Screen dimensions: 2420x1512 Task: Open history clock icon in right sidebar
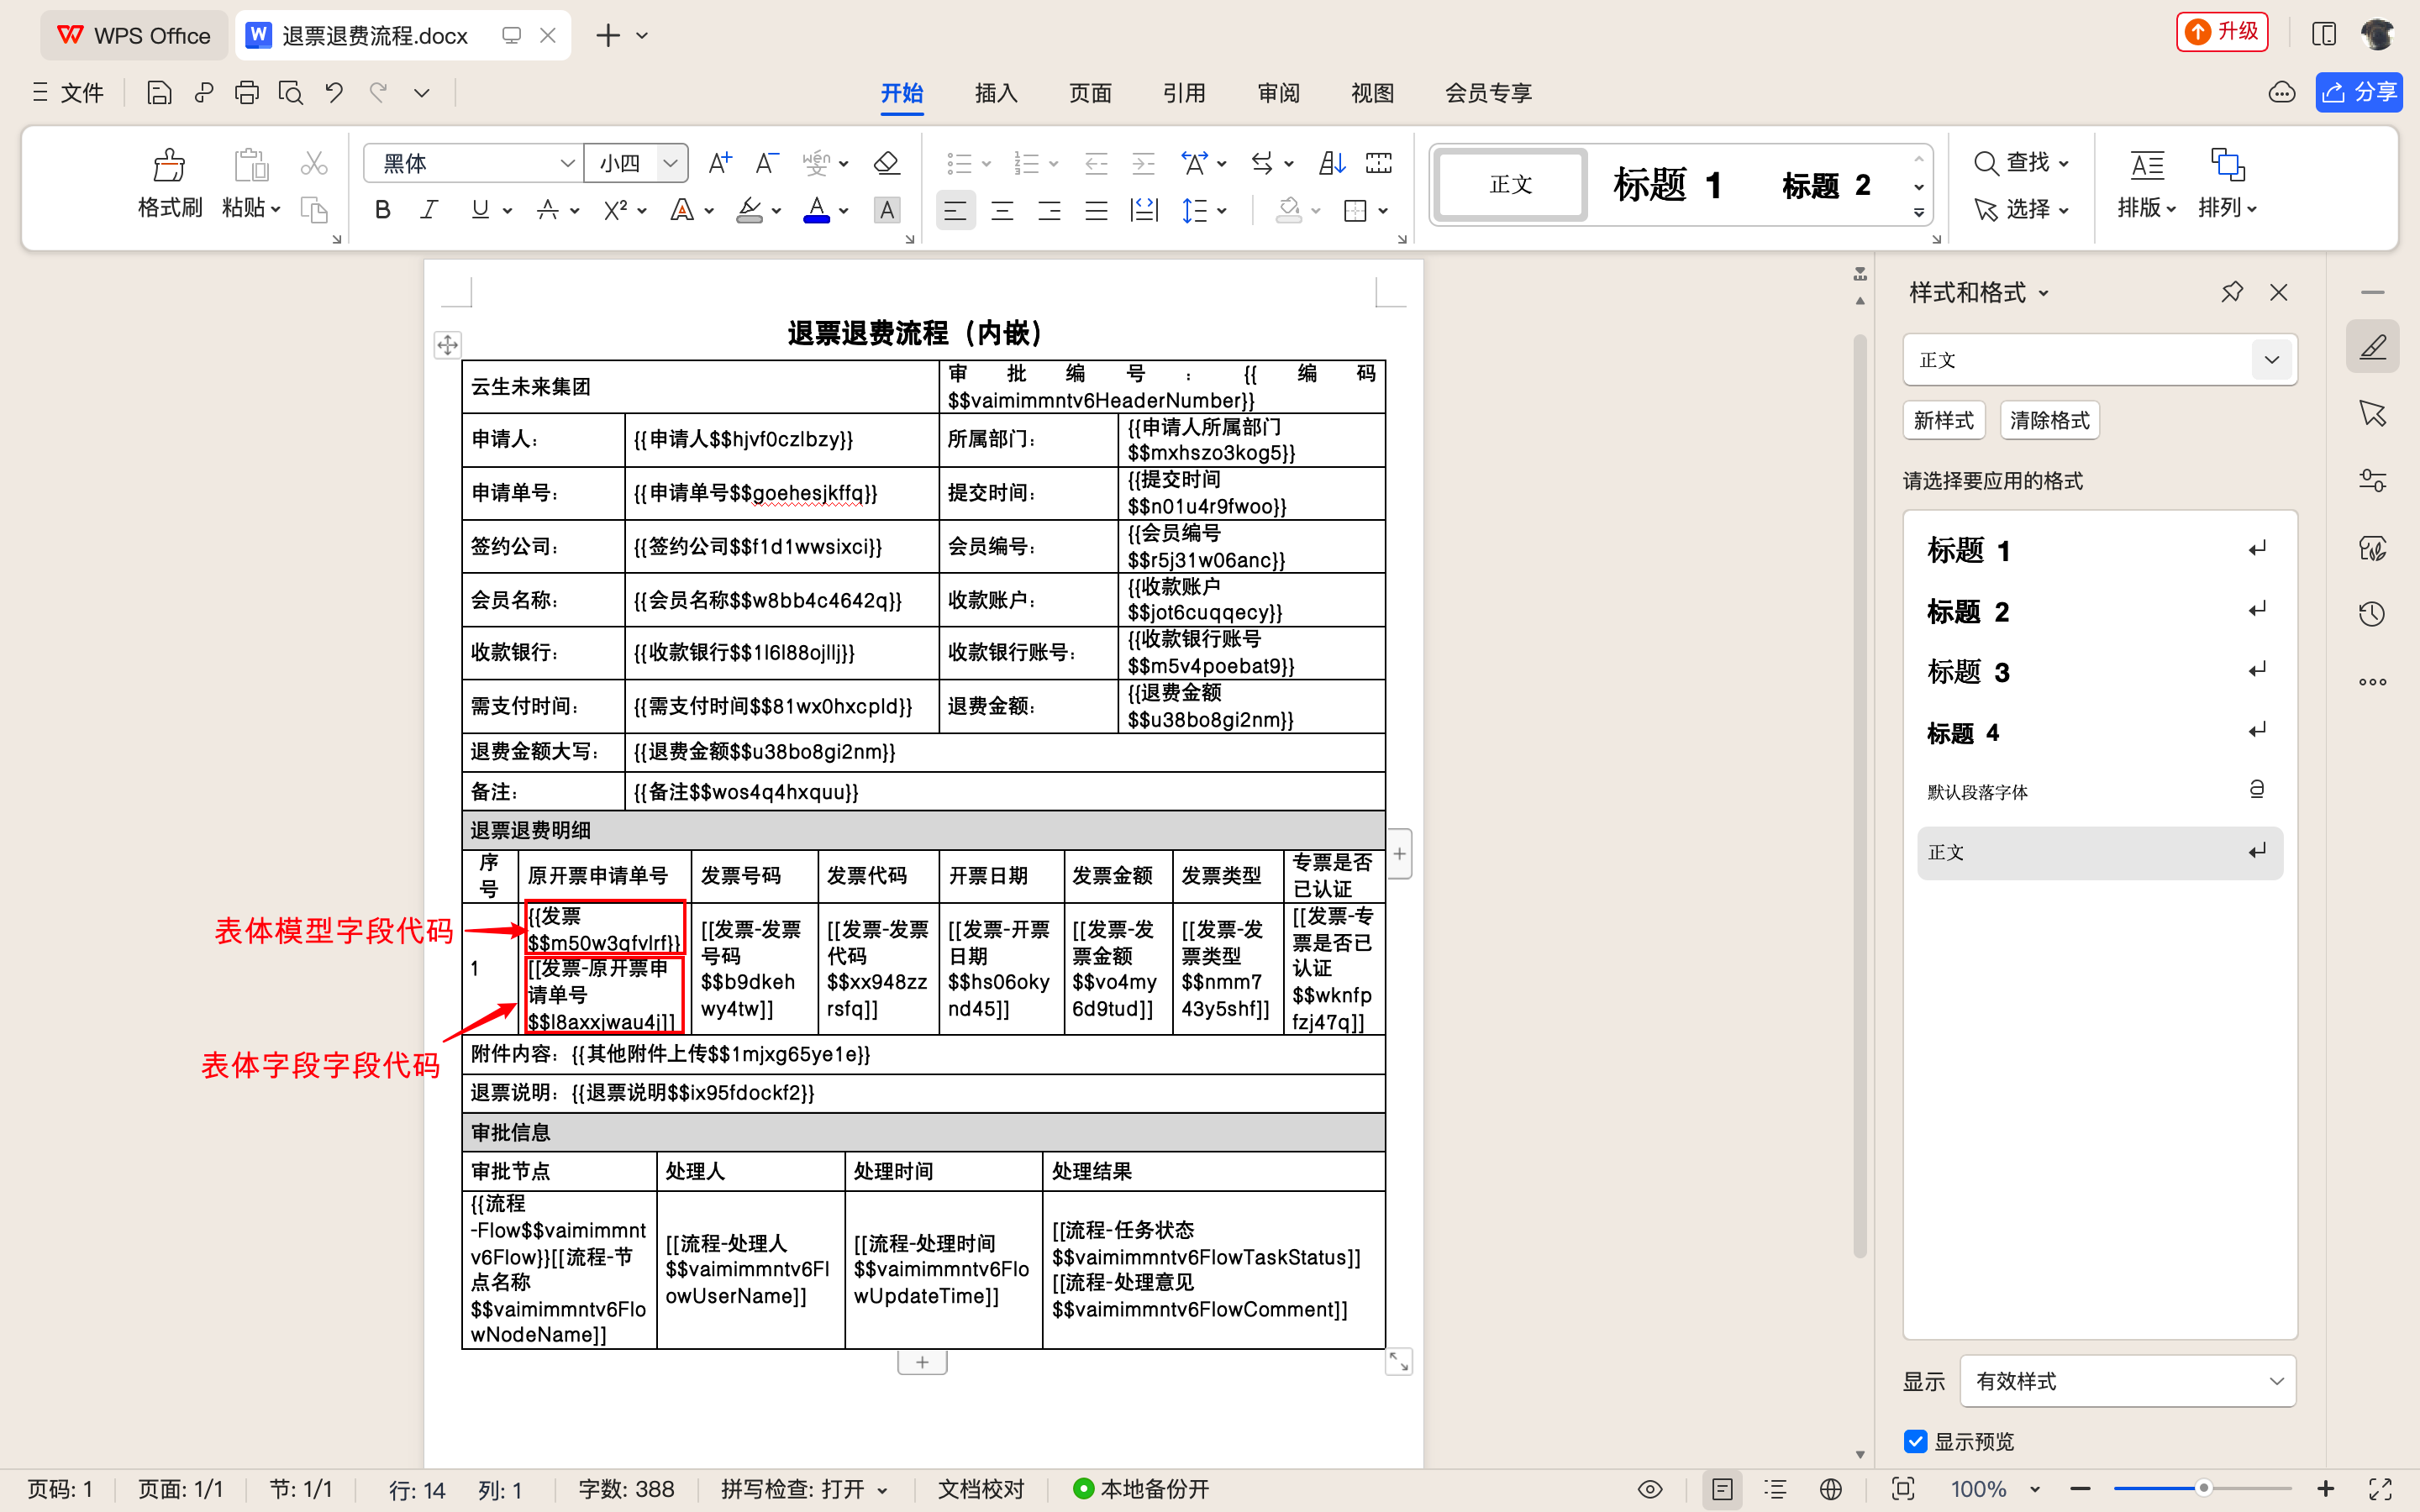click(x=2372, y=614)
